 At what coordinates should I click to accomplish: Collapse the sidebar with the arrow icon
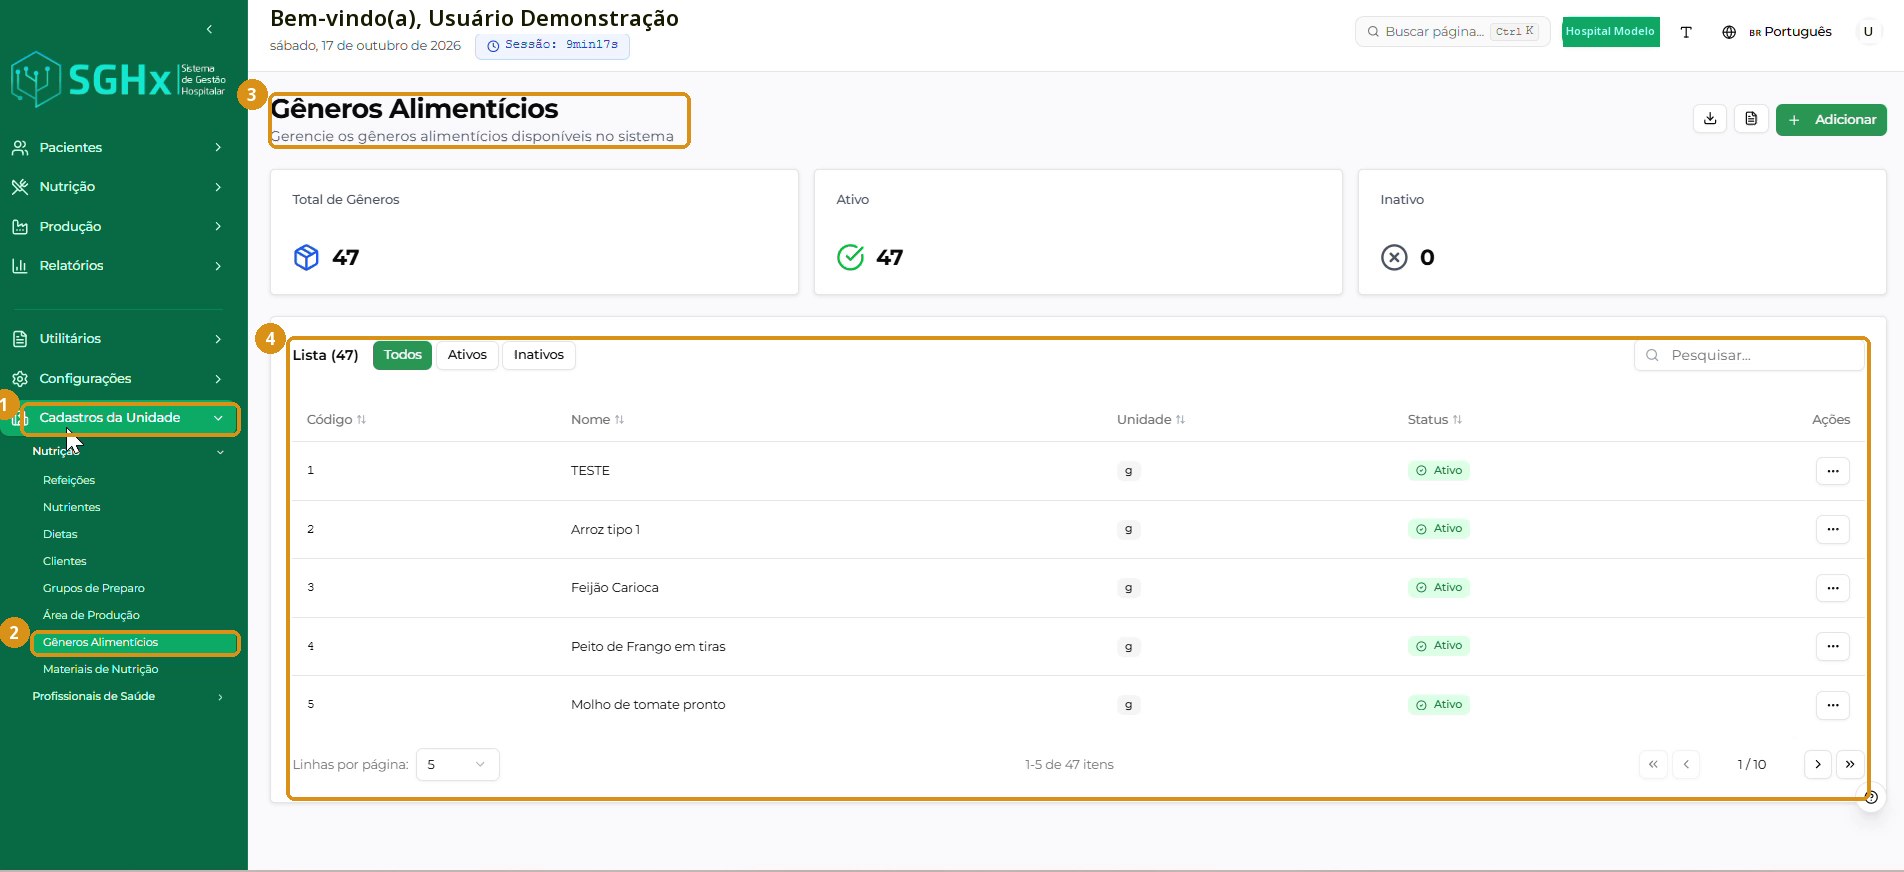[209, 29]
